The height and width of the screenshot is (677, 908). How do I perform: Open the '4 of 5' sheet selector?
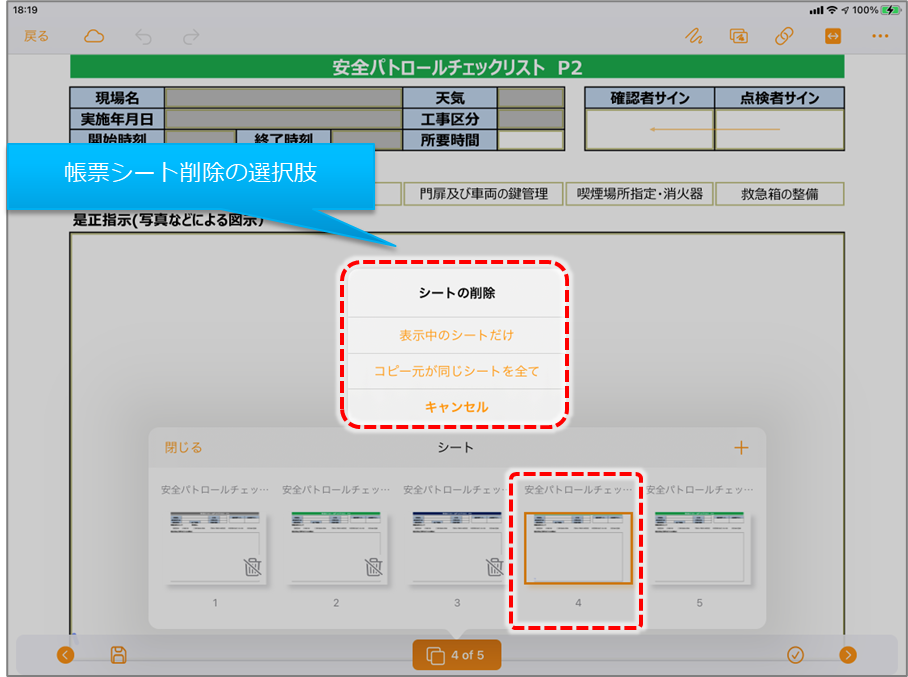[x=456, y=655]
